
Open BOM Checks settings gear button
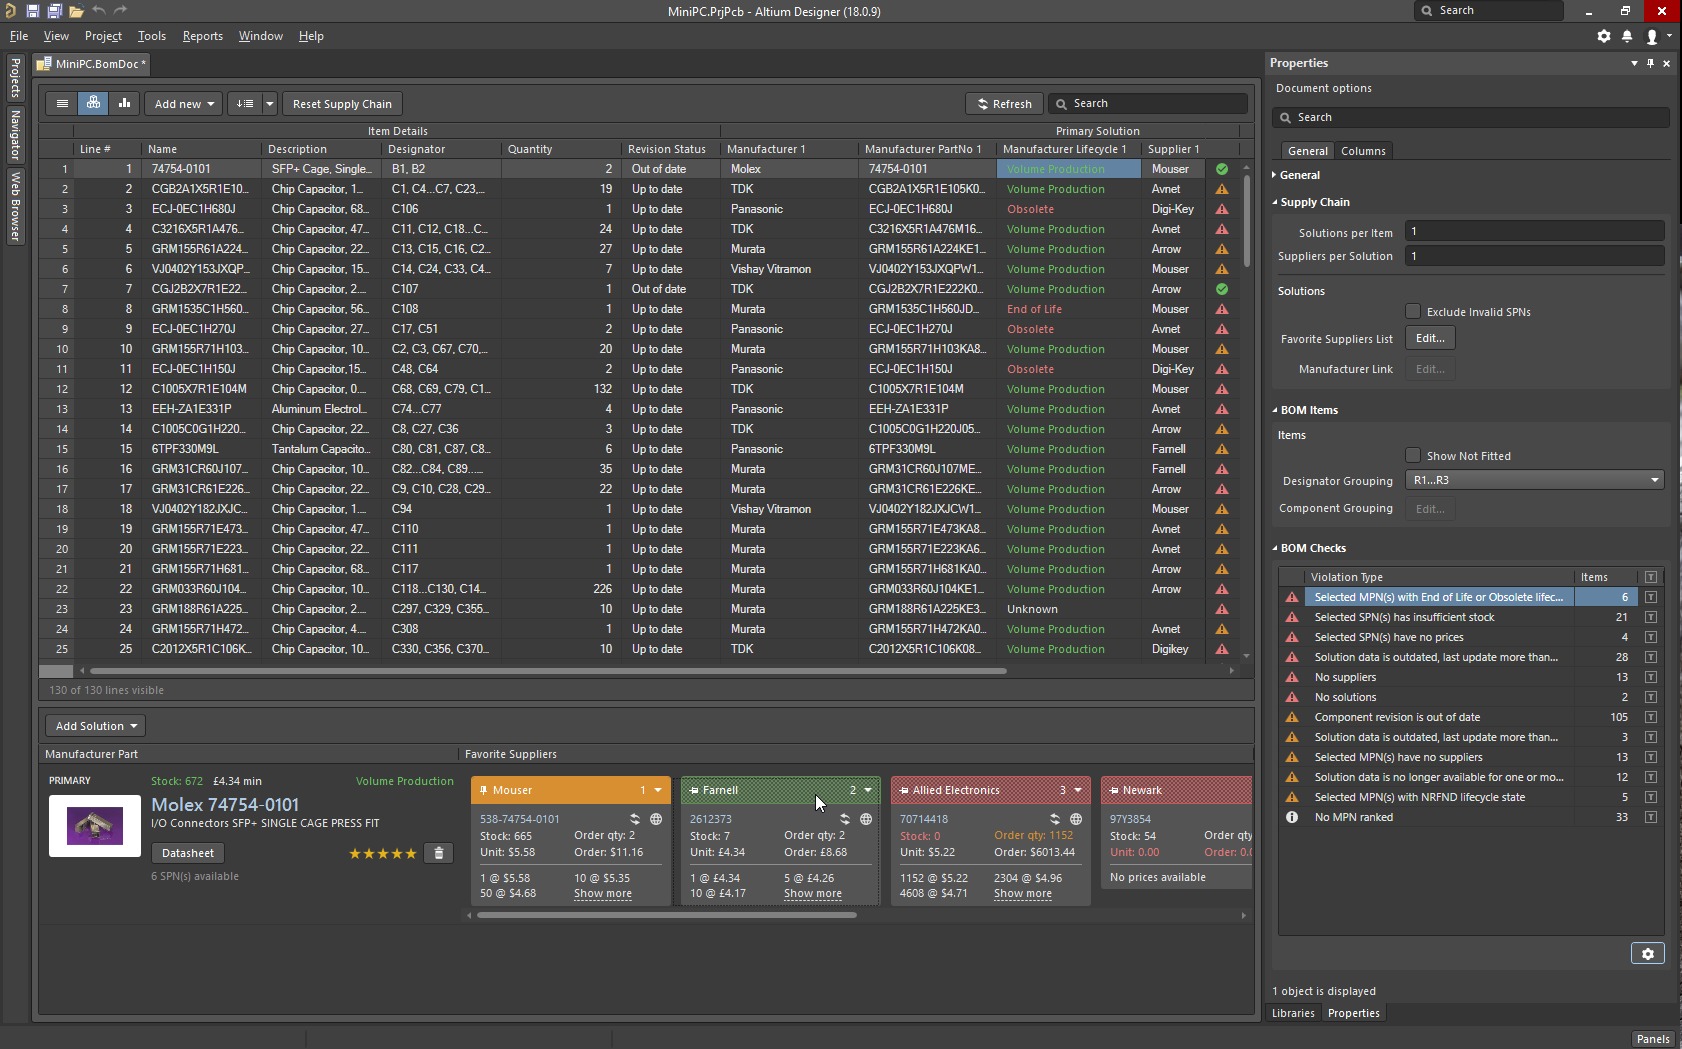click(1647, 954)
